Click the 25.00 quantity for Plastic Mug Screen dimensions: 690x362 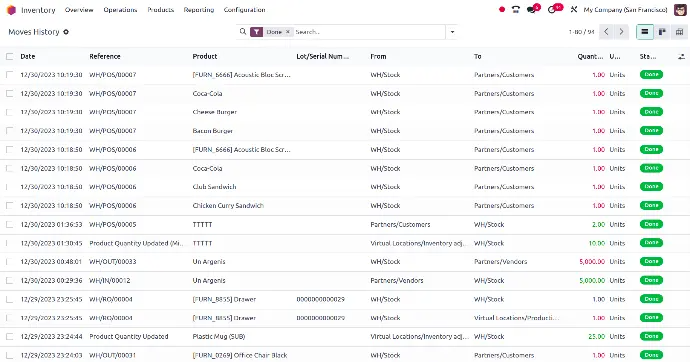(x=597, y=336)
